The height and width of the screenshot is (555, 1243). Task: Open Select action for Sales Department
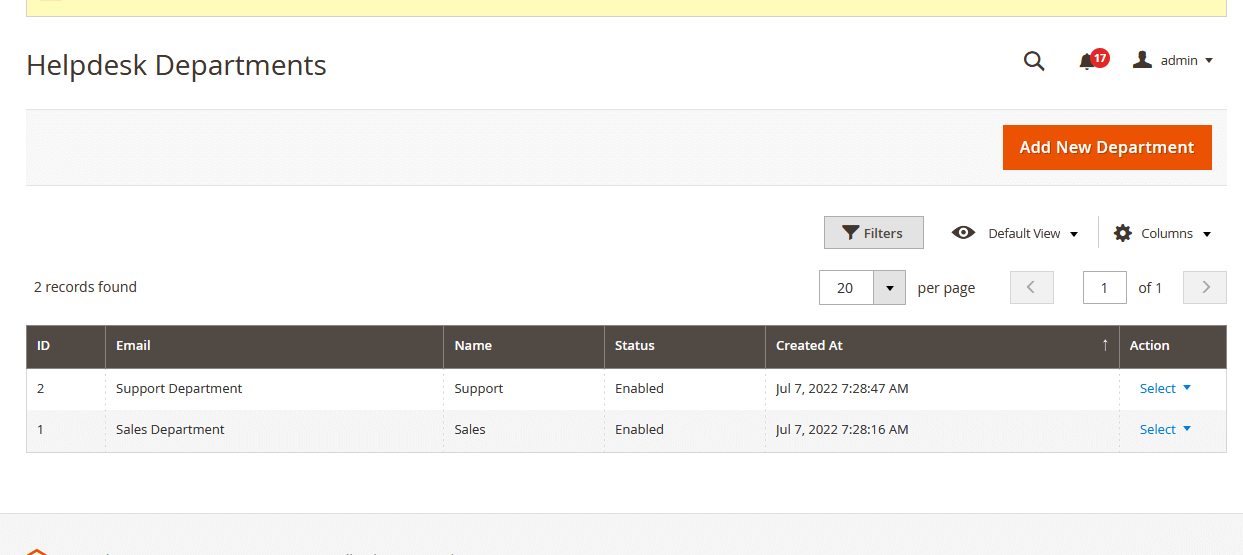click(x=1165, y=429)
